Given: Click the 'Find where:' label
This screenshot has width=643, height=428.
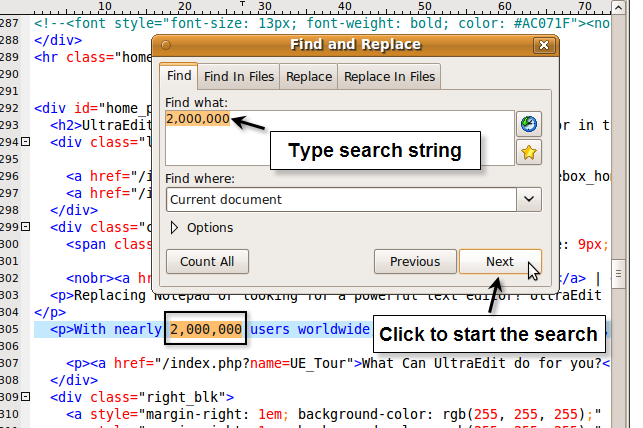Looking at the screenshot, I should [200, 179].
